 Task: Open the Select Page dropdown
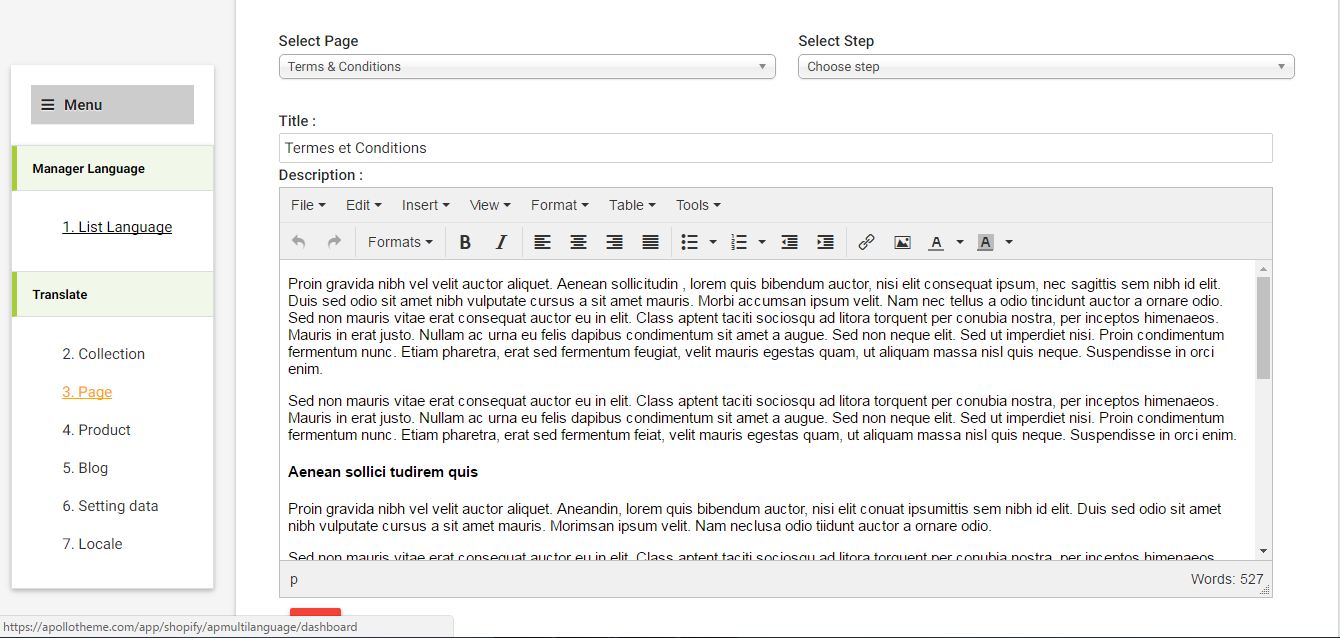tap(526, 67)
